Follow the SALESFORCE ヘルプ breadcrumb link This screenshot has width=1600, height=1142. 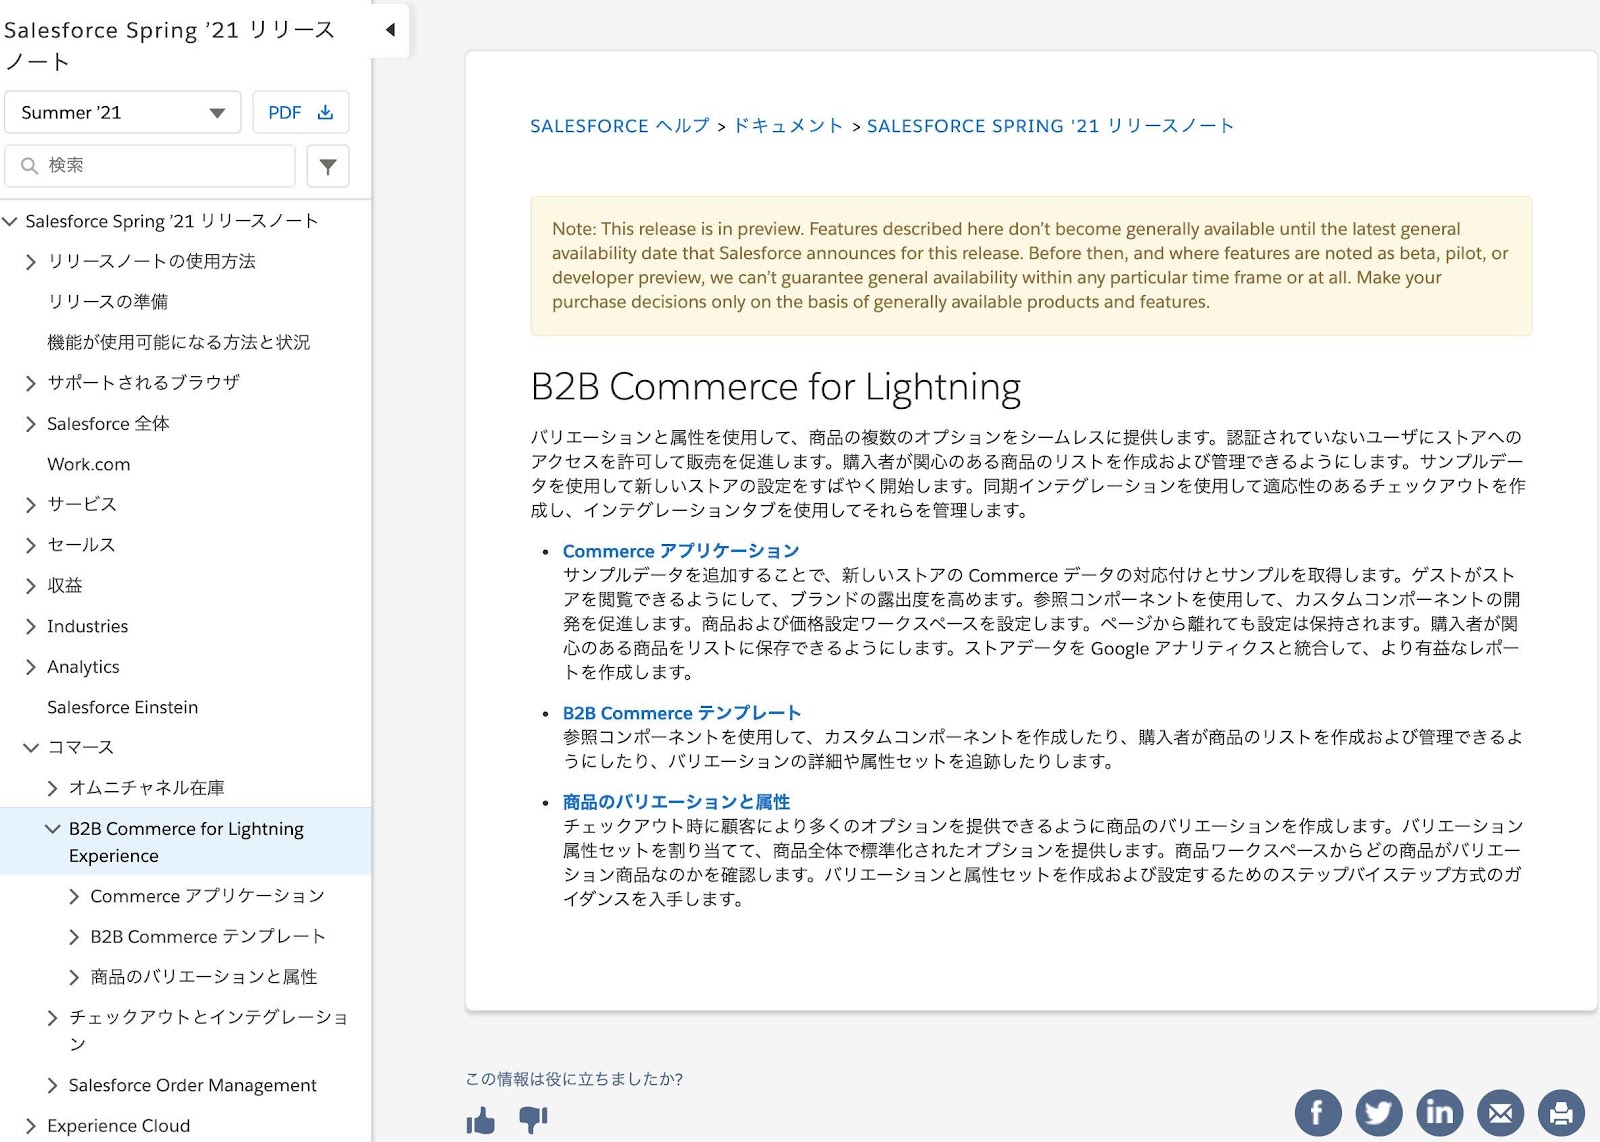coord(620,126)
